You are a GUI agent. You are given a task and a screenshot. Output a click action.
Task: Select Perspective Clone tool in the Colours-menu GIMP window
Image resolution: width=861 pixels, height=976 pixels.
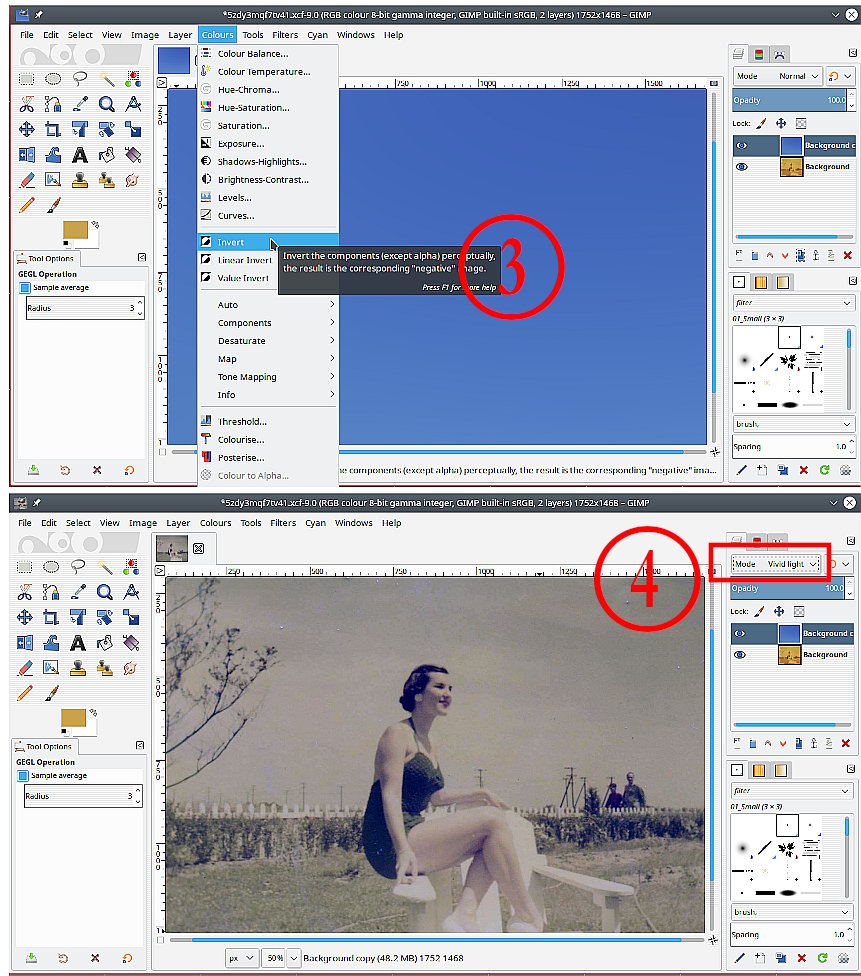[106, 181]
